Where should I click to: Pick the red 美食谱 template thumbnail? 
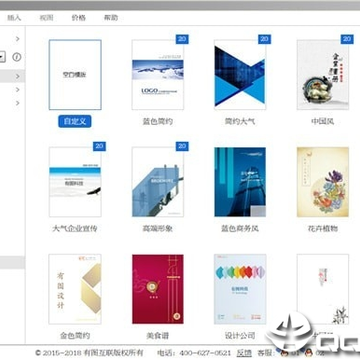click(158, 289)
